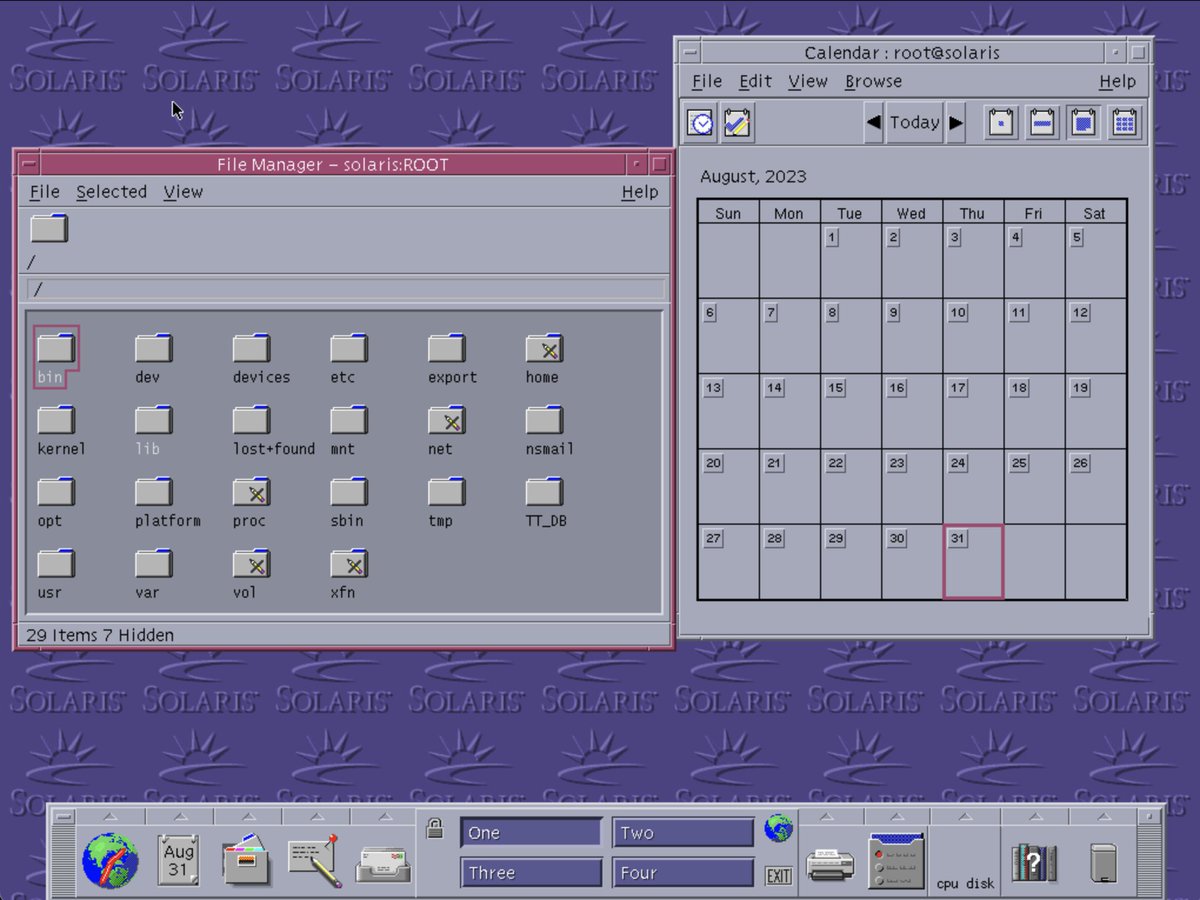The width and height of the screenshot is (1200, 900).
Task: Switch to workspace Four
Action: click(x=683, y=873)
